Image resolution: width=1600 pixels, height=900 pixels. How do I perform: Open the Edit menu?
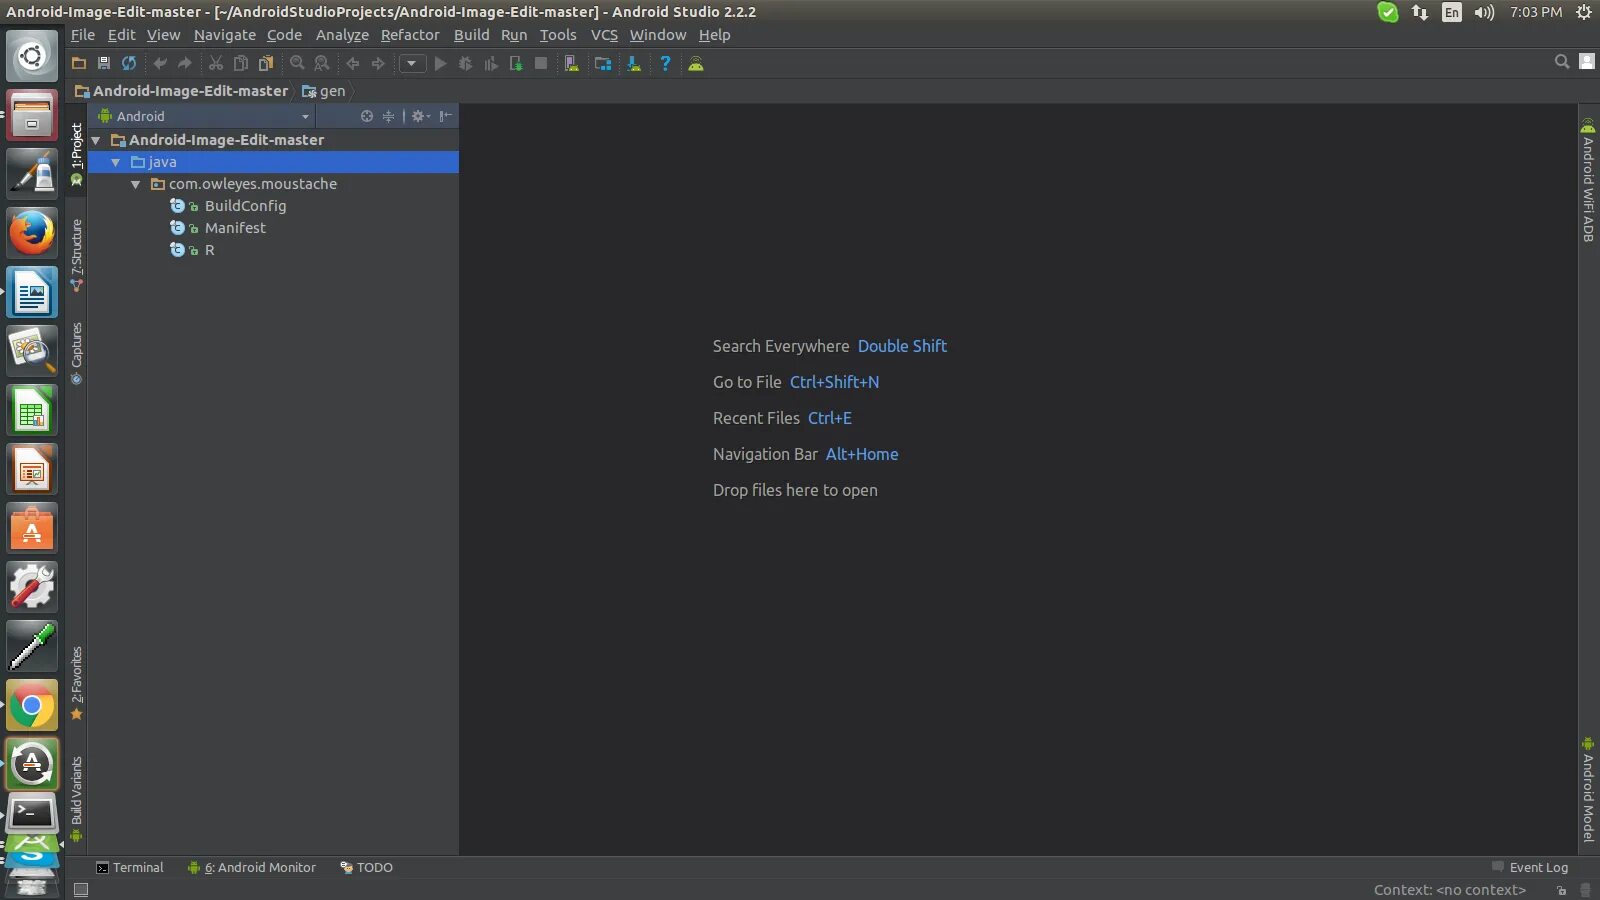[x=121, y=35]
